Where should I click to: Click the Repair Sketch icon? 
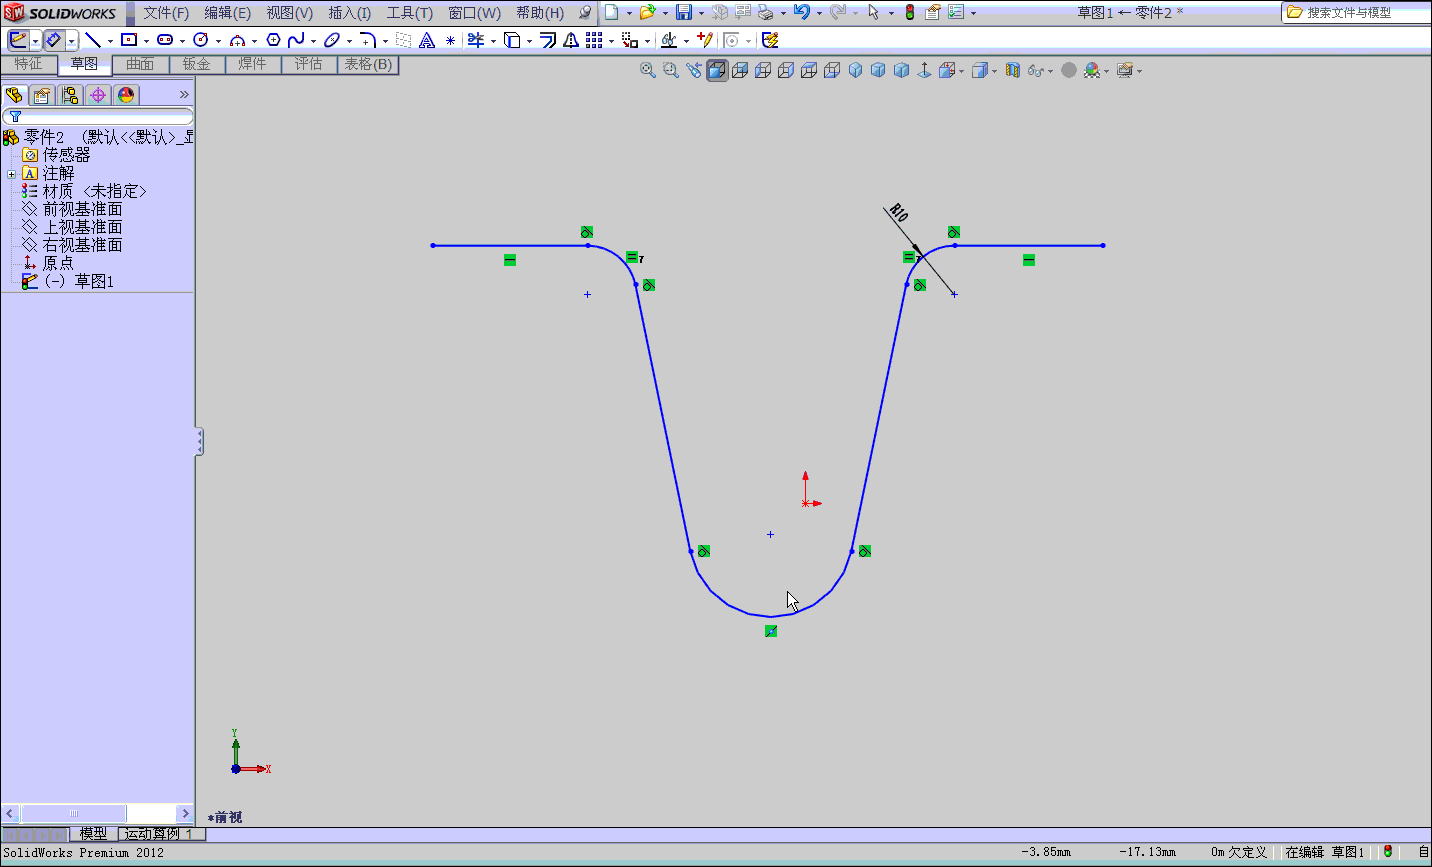coord(705,40)
